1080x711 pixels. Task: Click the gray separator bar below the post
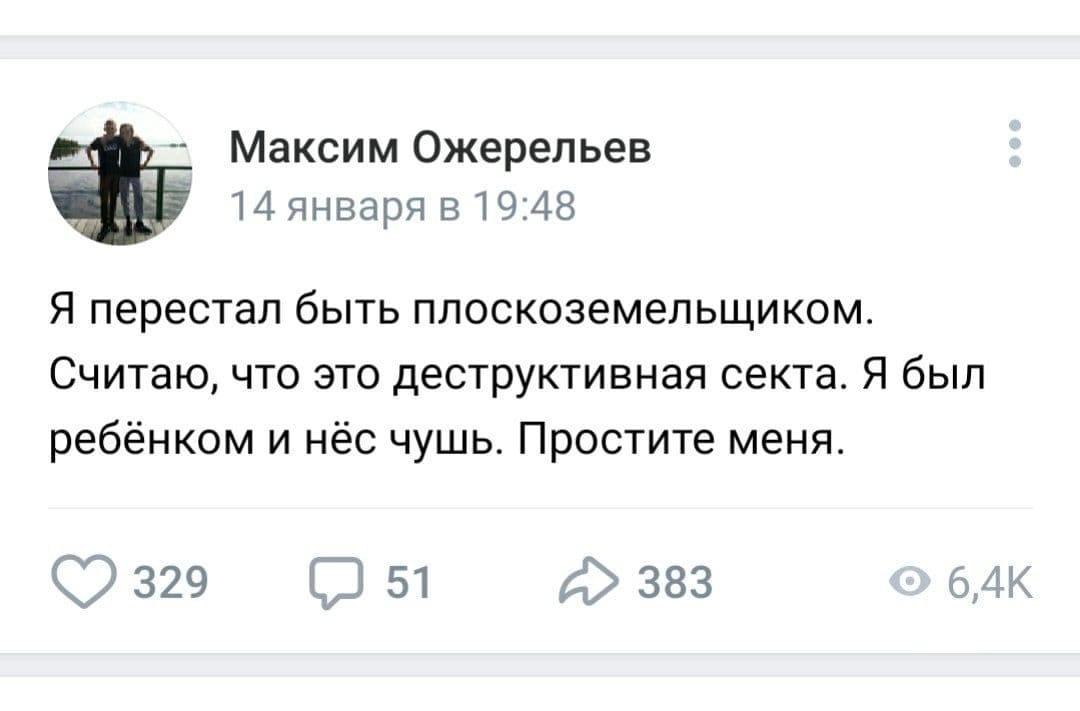click(540, 664)
